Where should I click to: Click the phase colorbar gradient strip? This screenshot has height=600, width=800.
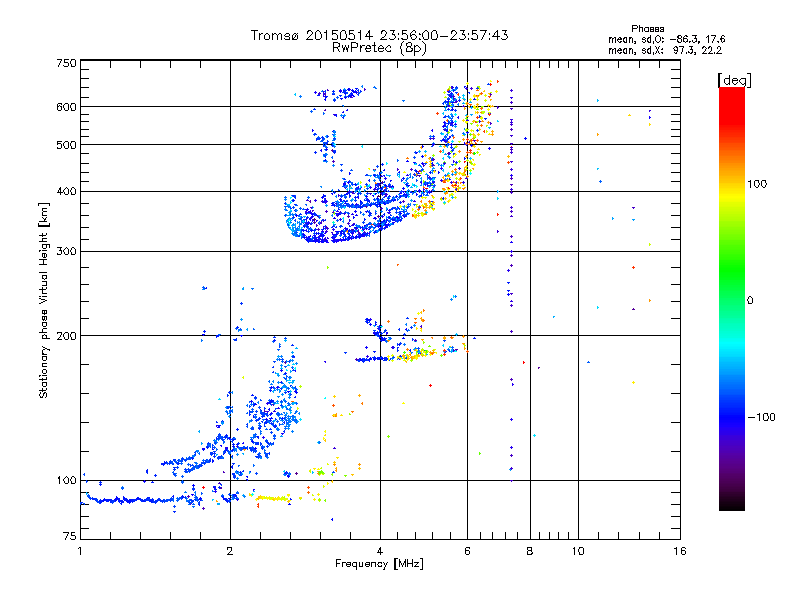tap(732, 298)
